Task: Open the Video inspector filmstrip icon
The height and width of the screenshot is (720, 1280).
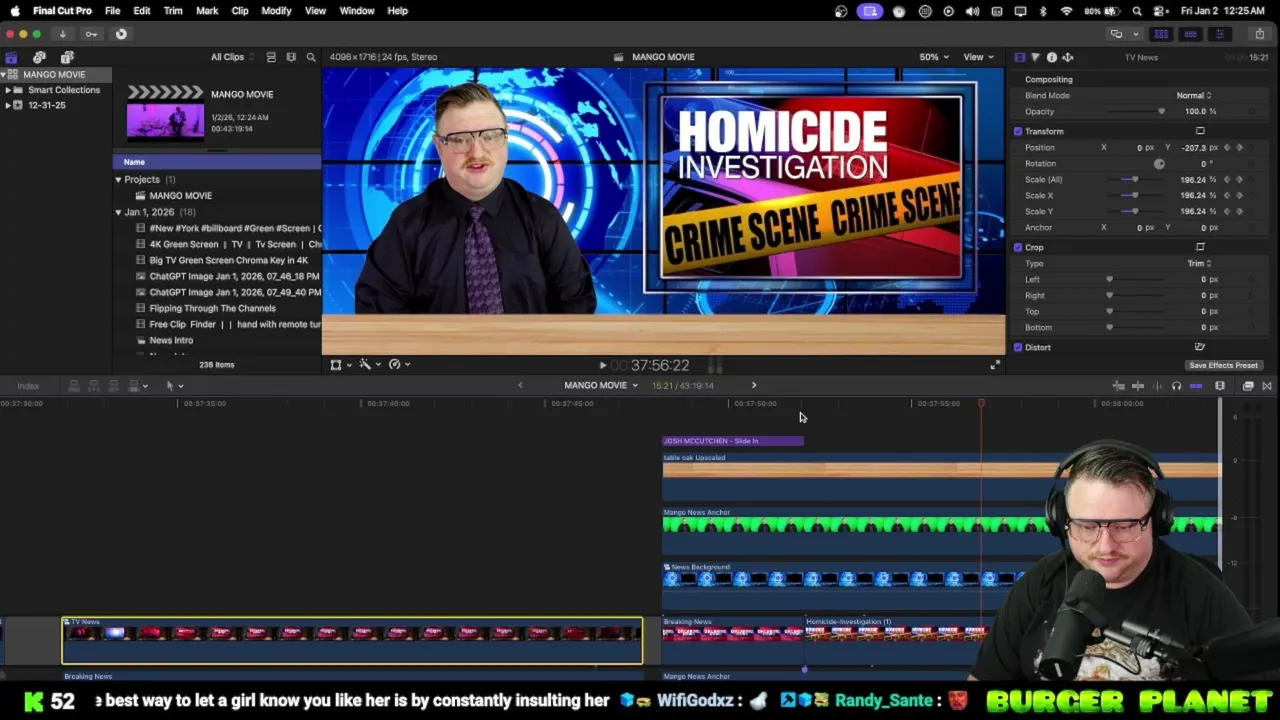Action: tap(1019, 57)
